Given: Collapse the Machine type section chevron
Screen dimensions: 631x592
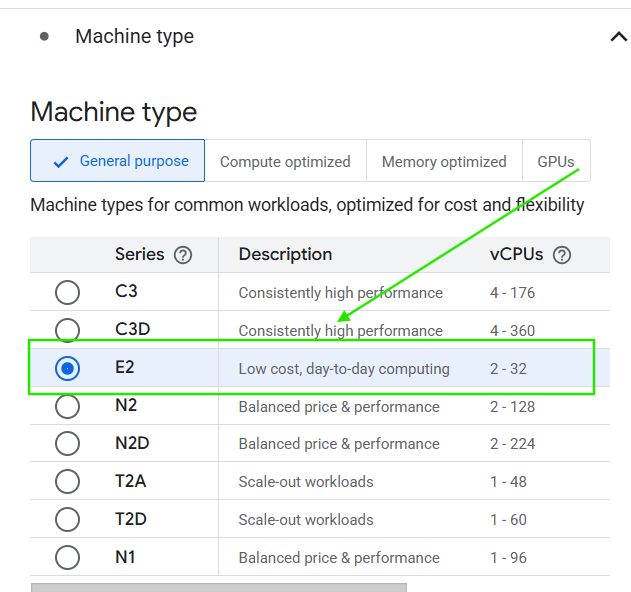Looking at the screenshot, I should coord(617,37).
